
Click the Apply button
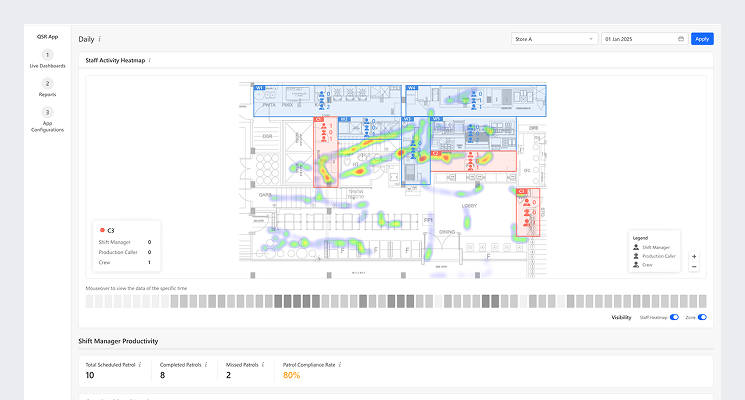[x=702, y=39]
